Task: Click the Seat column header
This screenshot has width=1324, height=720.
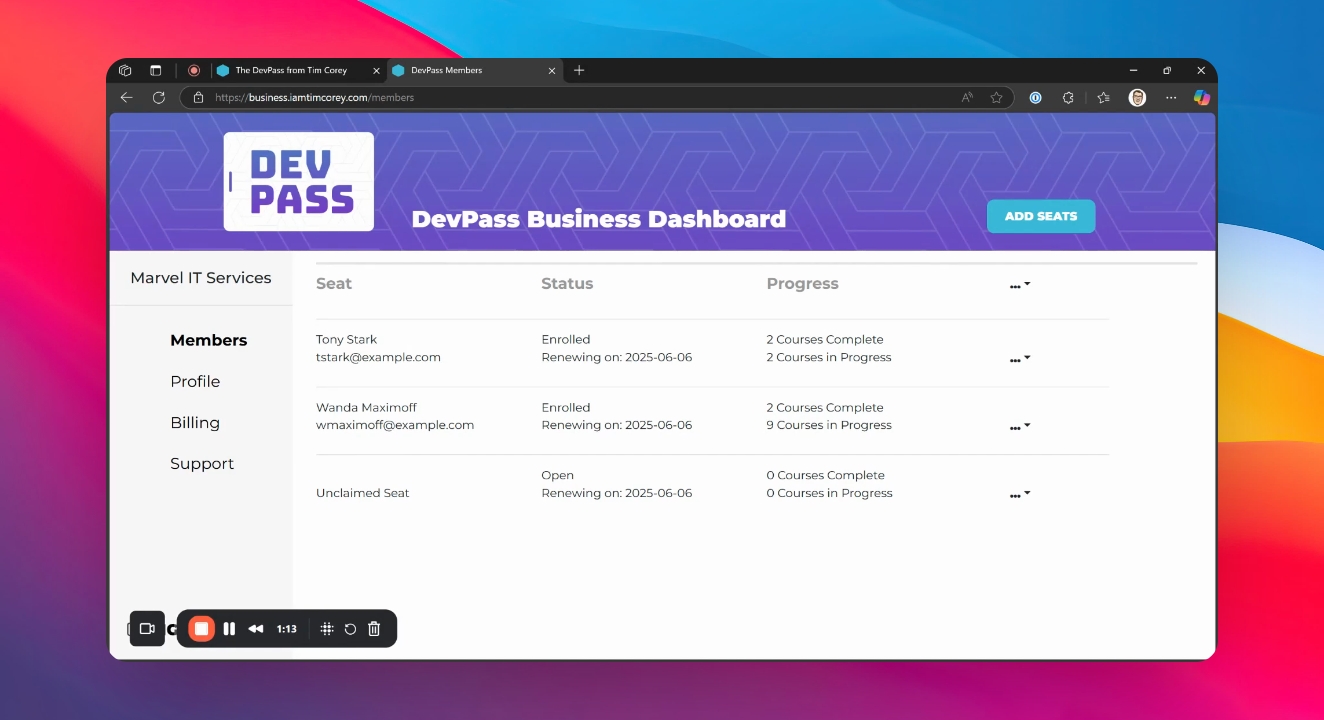Action: 334,284
